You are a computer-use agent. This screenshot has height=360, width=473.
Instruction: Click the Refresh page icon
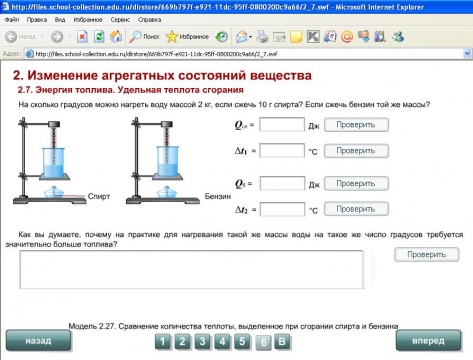(99, 36)
